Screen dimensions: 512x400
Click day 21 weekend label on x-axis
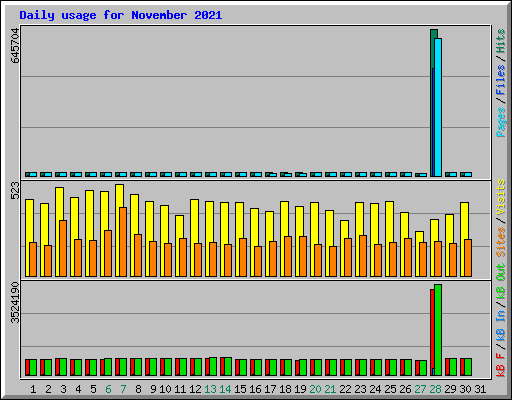coord(330,389)
